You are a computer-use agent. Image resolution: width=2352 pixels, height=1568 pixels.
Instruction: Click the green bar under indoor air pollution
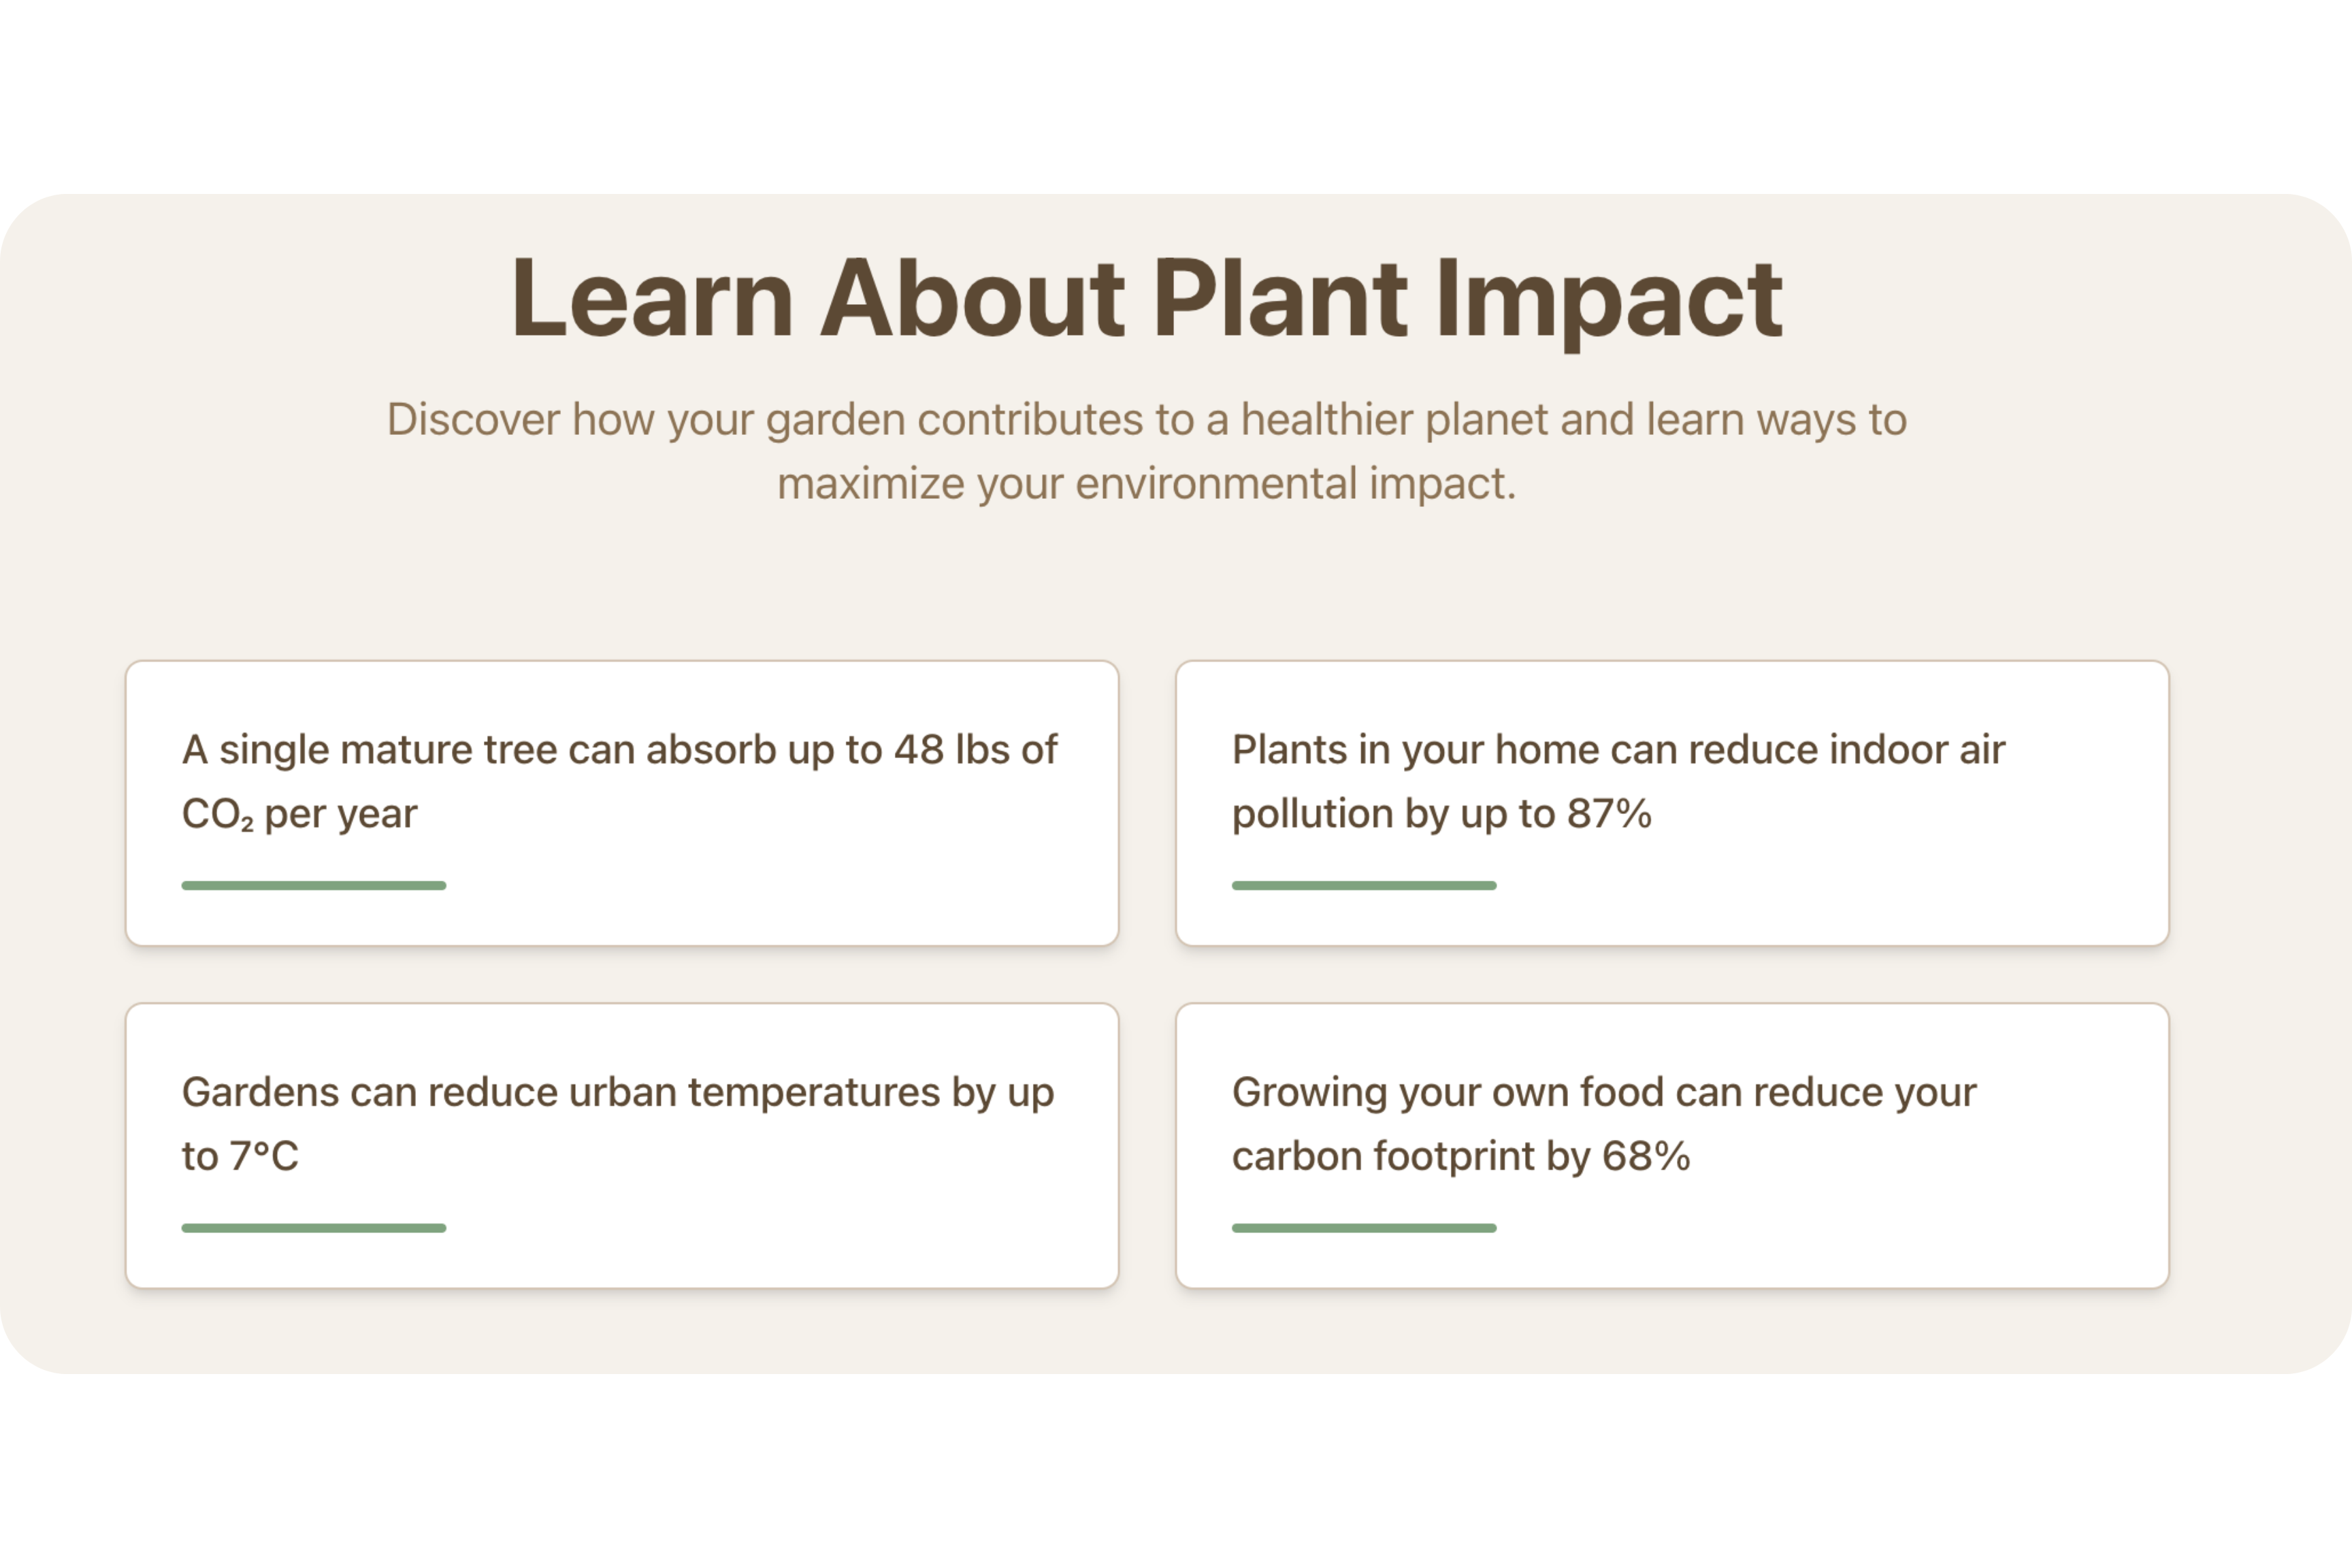click(1364, 885)
